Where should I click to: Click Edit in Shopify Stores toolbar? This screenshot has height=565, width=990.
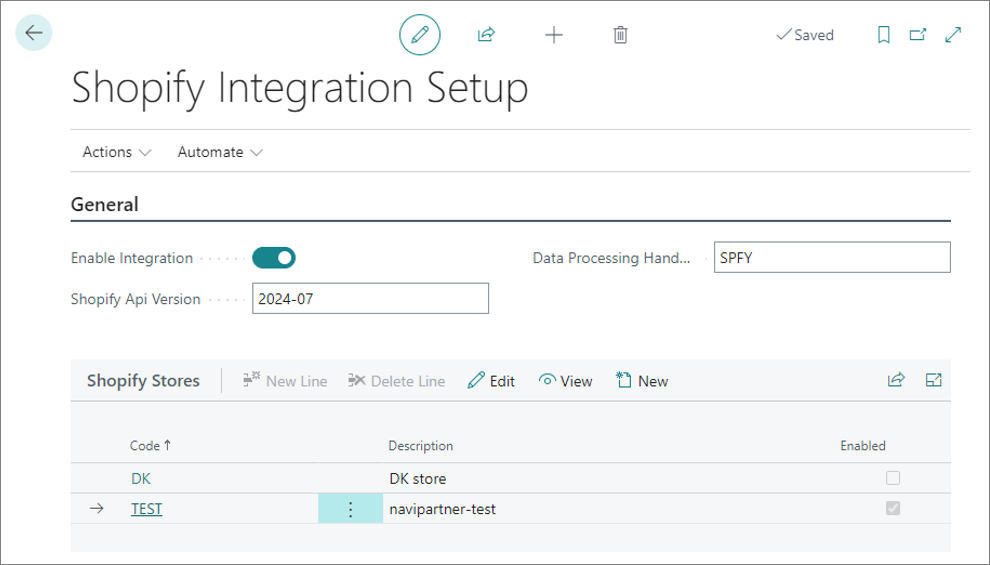pyautogui.click(x=491, y=381)
